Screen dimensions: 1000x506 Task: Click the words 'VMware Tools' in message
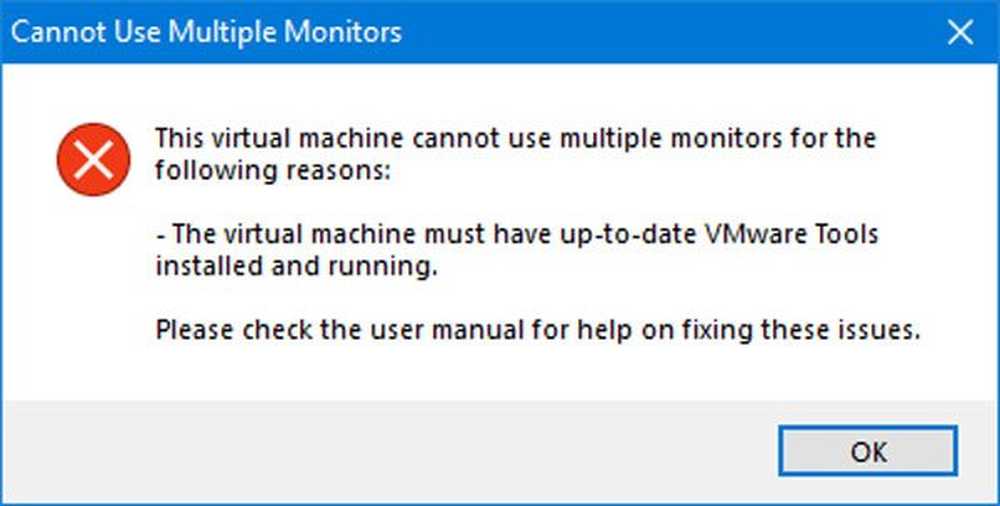[x=791, y=234]
